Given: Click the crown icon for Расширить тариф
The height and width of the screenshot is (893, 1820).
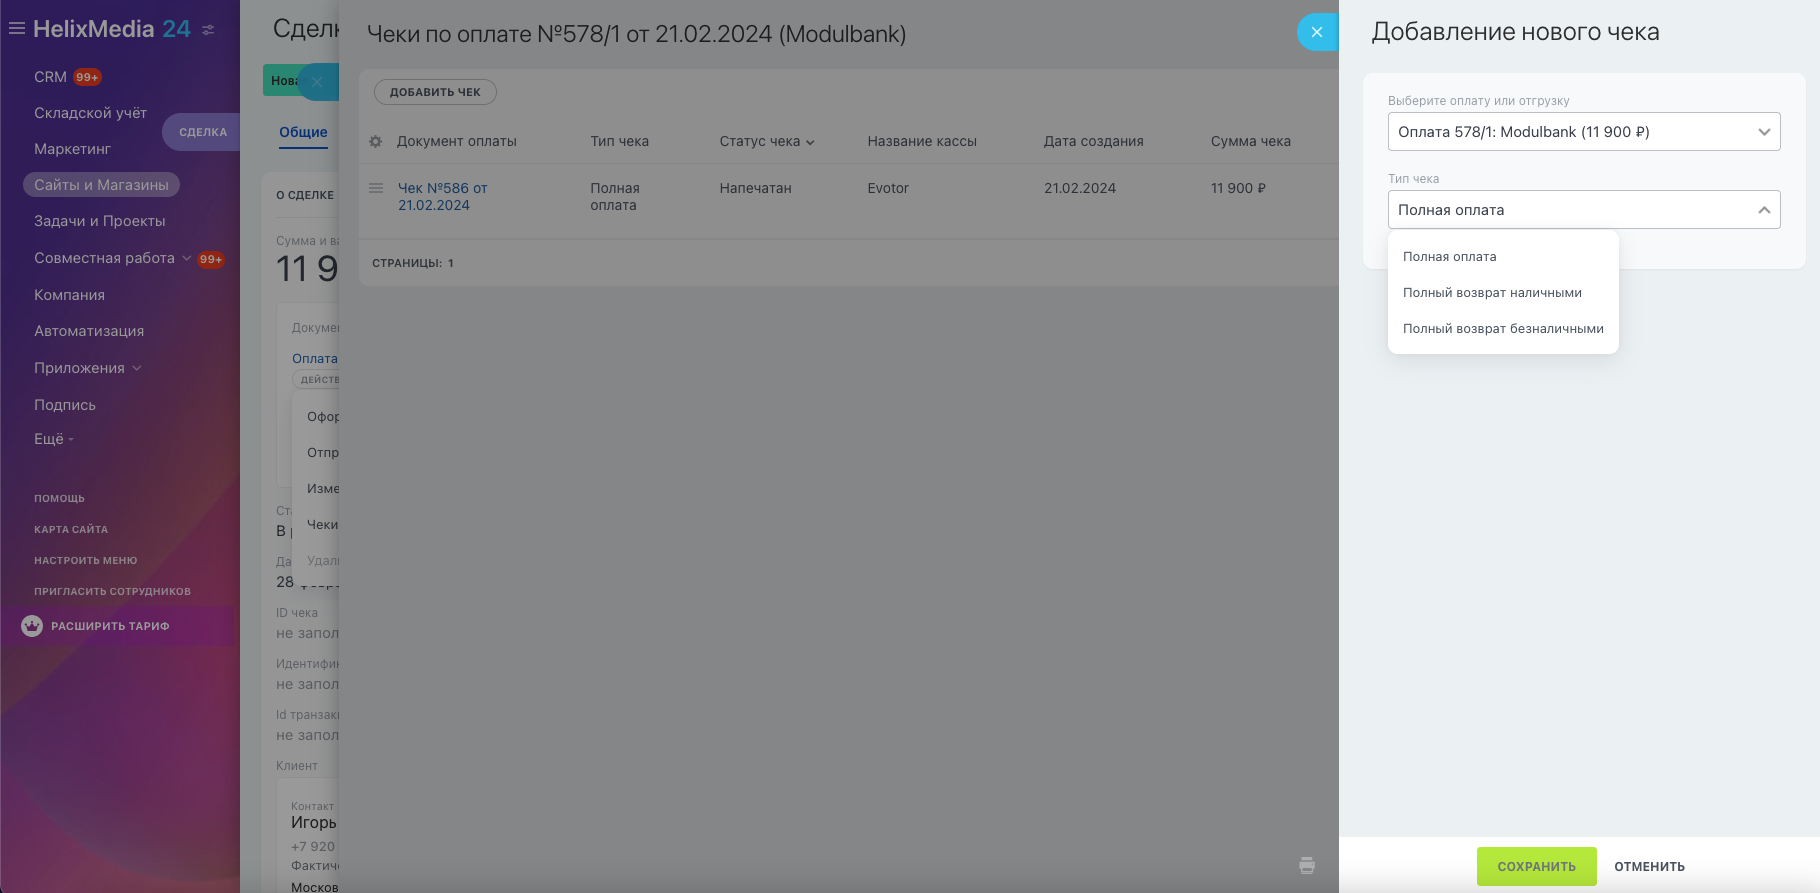Looking at the screenshot, I should coord(32,626).
